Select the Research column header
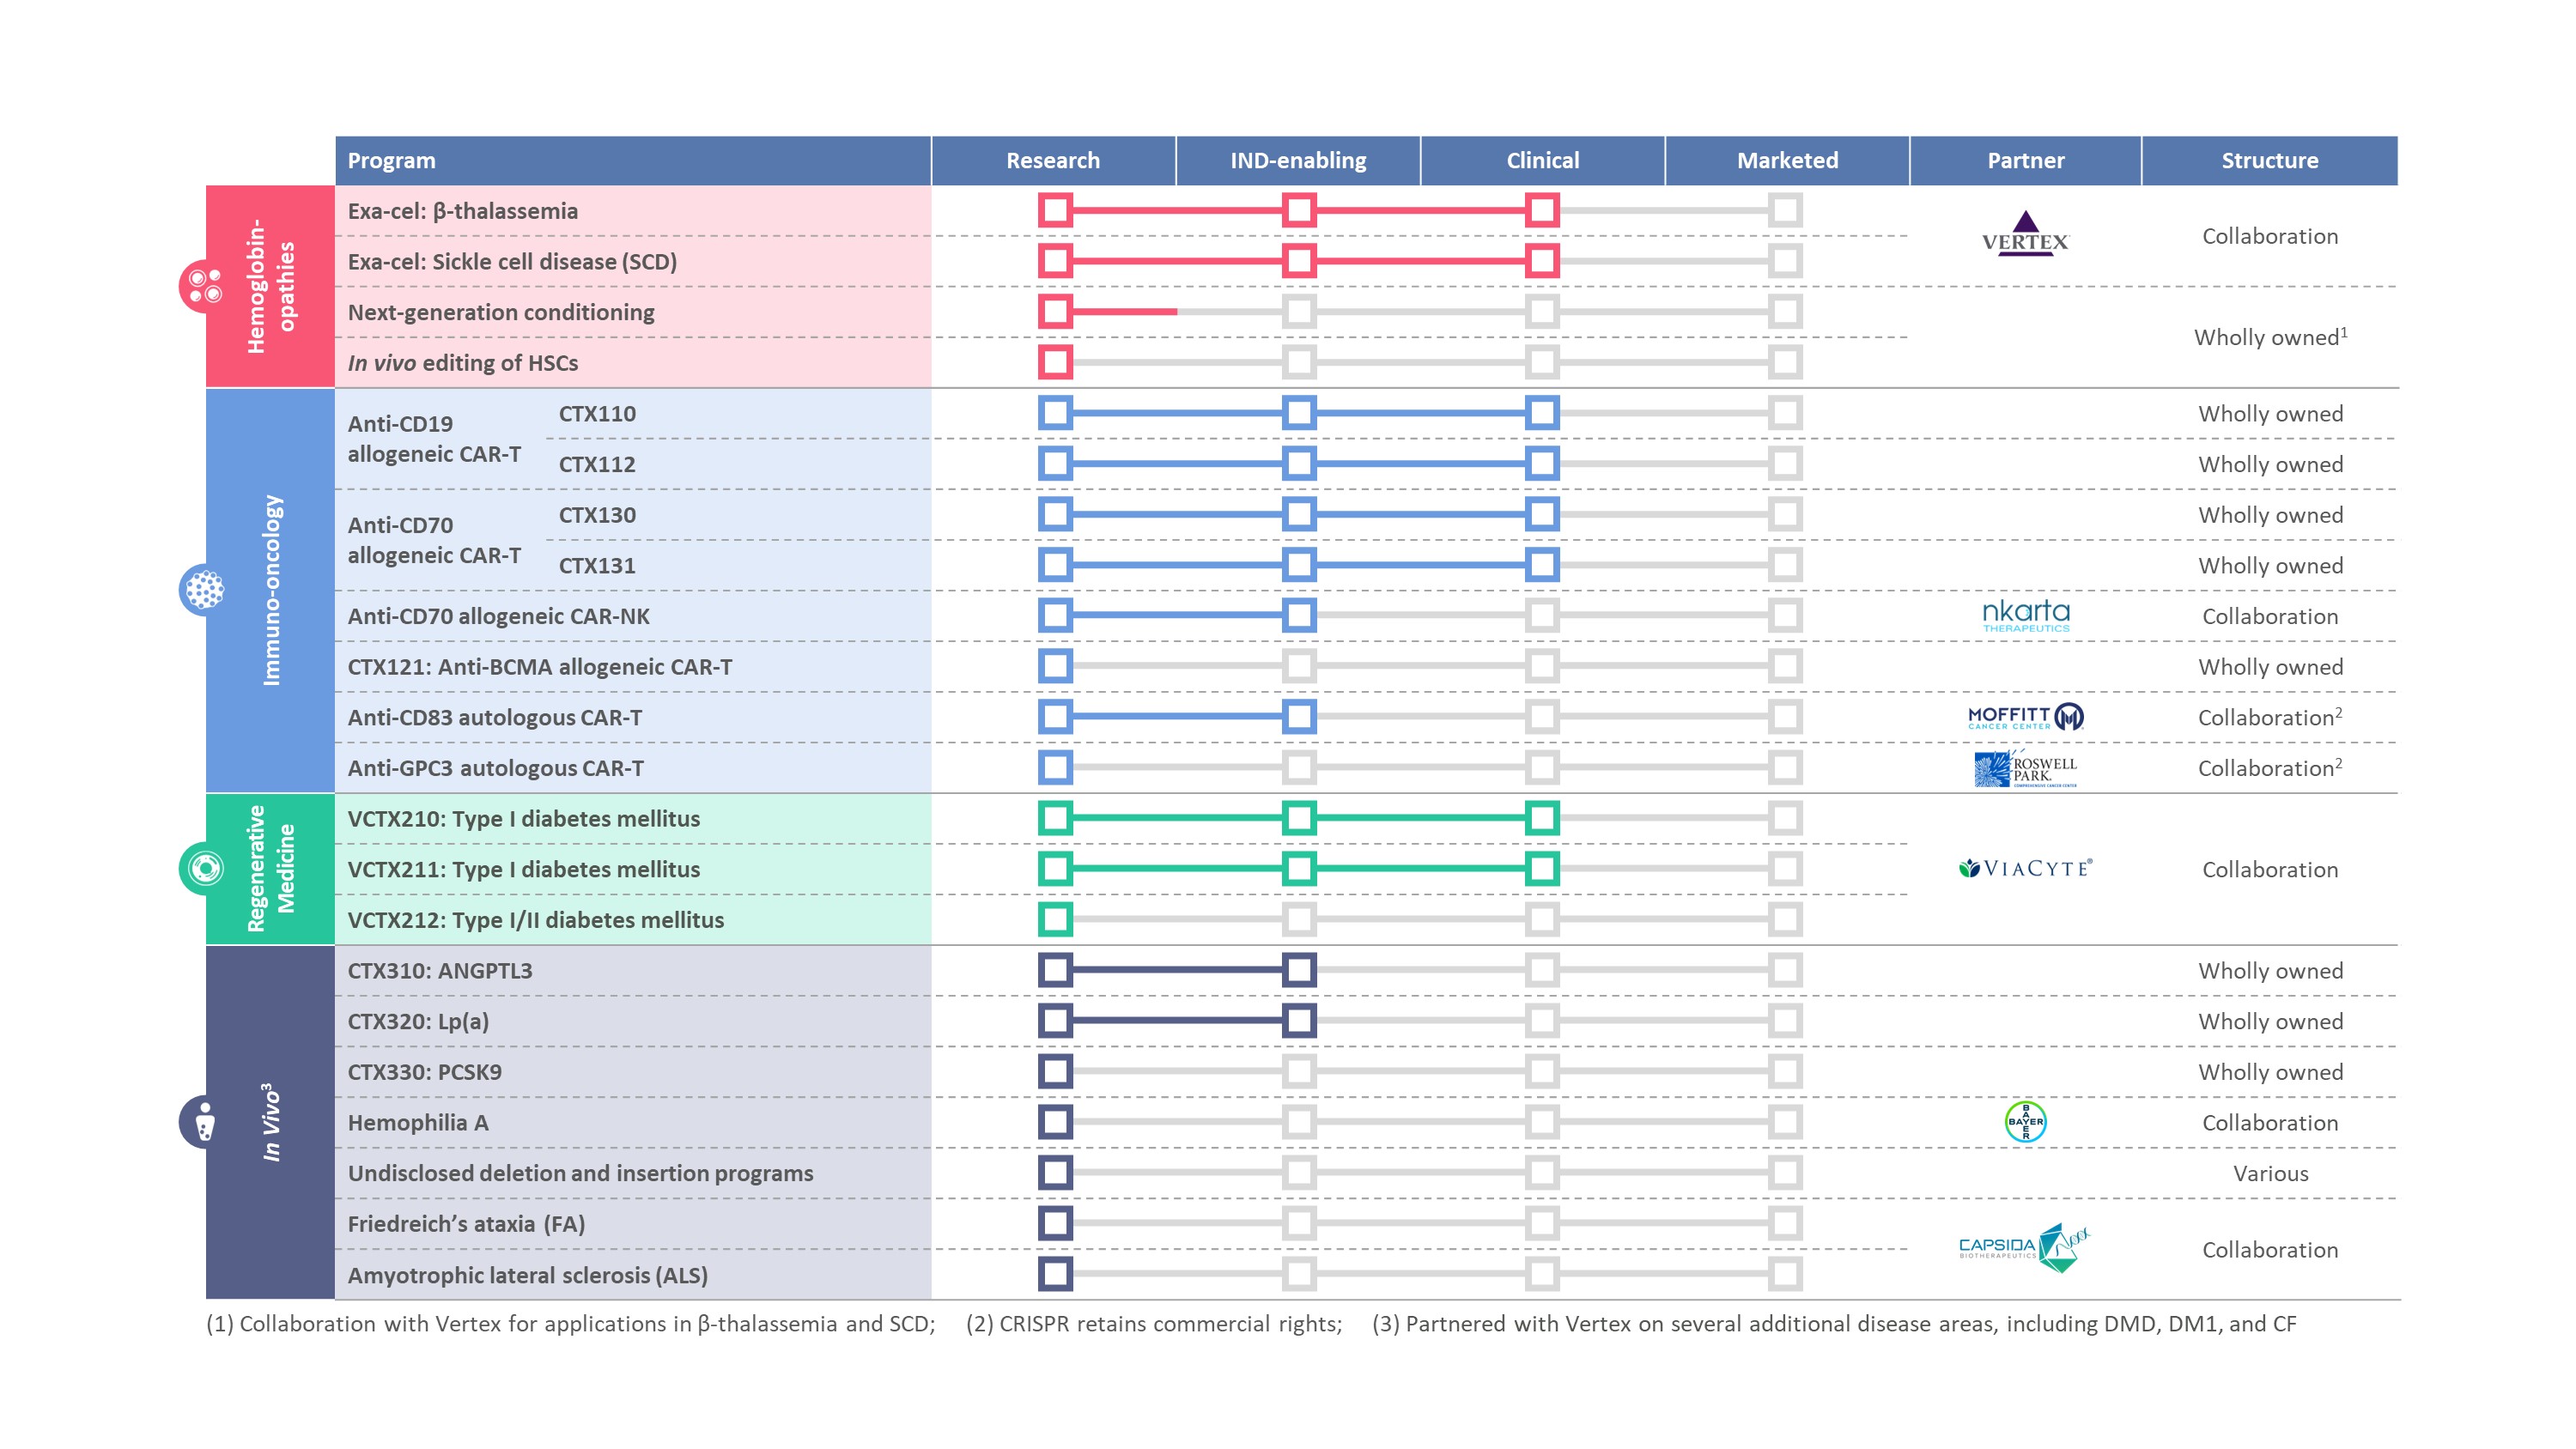 pos(1053,161)
